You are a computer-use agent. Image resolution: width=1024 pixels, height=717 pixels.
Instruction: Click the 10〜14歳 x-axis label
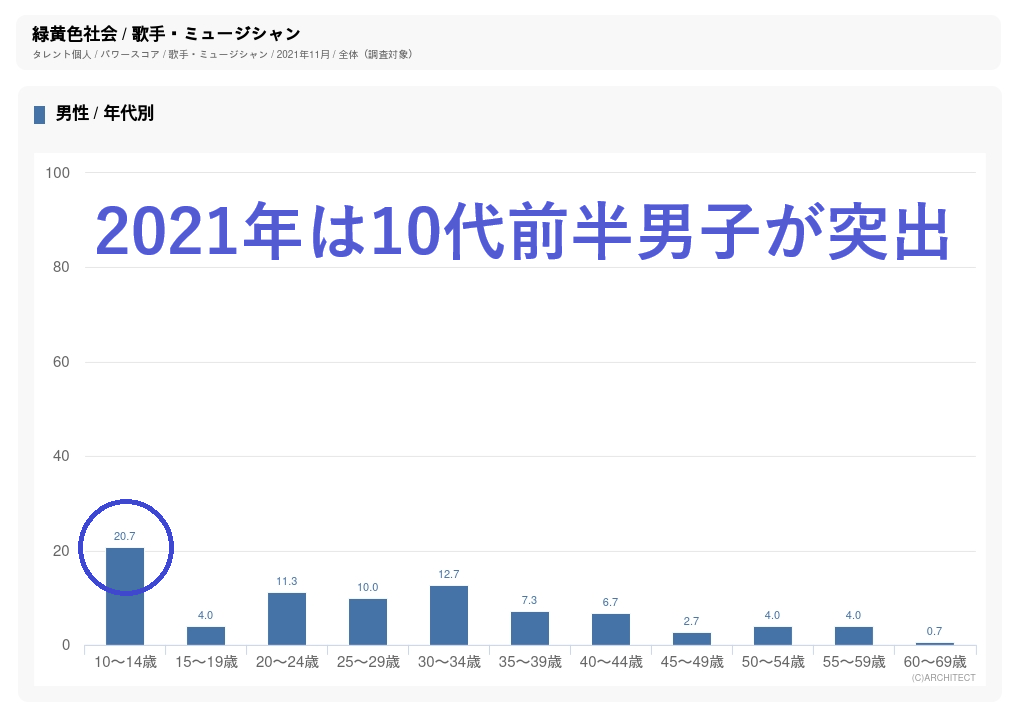tap(125, 662)
